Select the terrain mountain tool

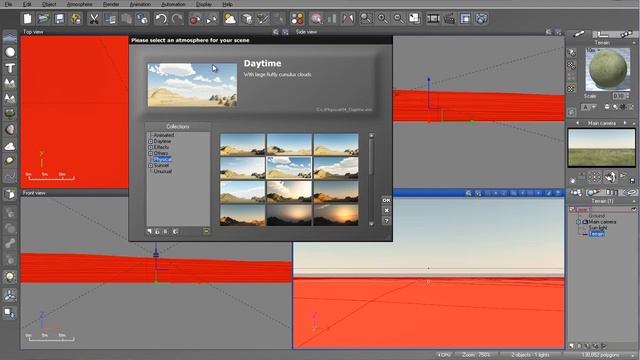point(10,83)
